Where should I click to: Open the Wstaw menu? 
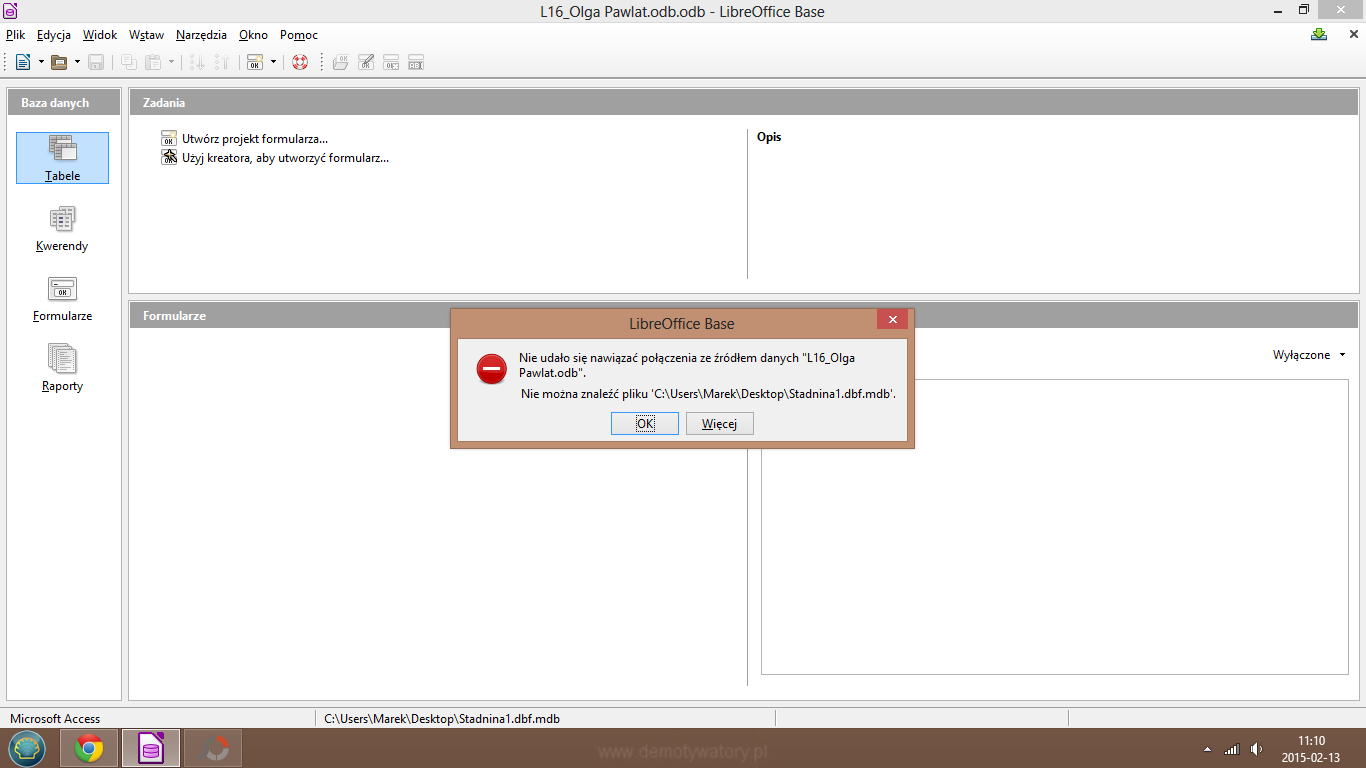(x=146, y=34)
